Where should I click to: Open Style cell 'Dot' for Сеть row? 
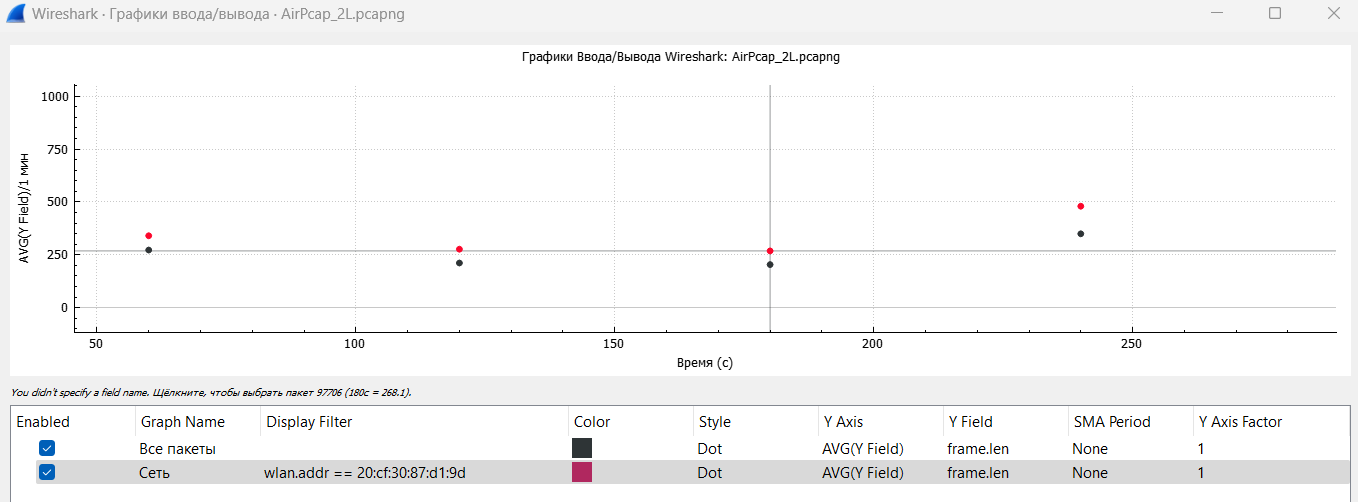[709, 472]
